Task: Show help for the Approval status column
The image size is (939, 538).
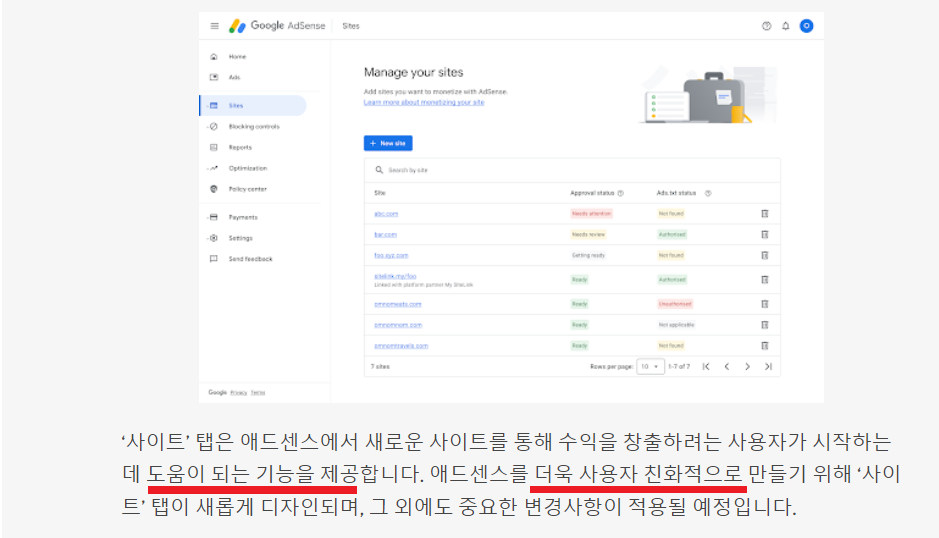Action: tap(621, 193)
